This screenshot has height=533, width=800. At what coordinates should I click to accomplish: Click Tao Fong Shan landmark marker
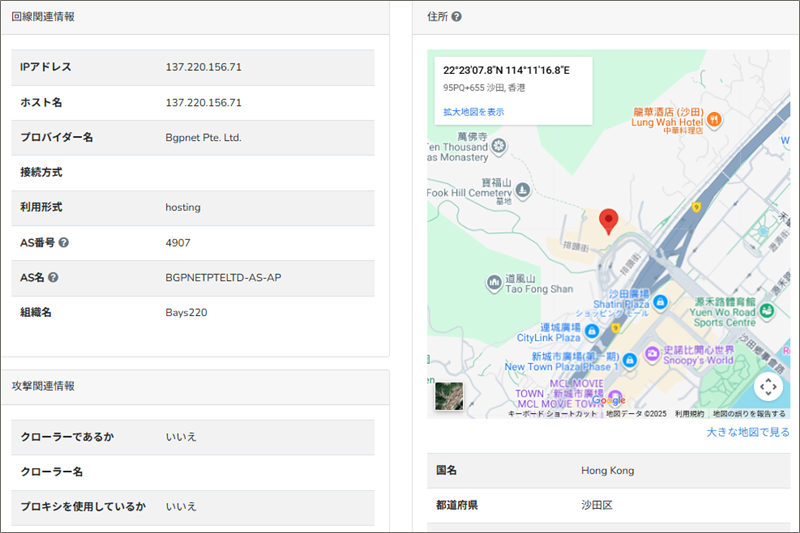tap(492, 283)
